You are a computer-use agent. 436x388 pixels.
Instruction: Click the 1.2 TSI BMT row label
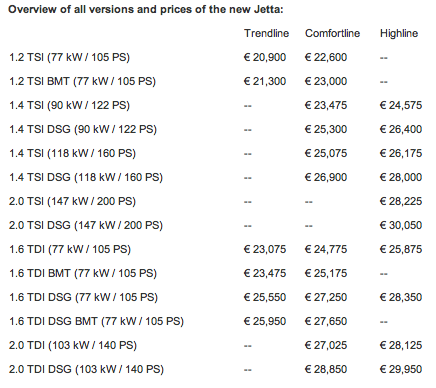tap(82, 81)
